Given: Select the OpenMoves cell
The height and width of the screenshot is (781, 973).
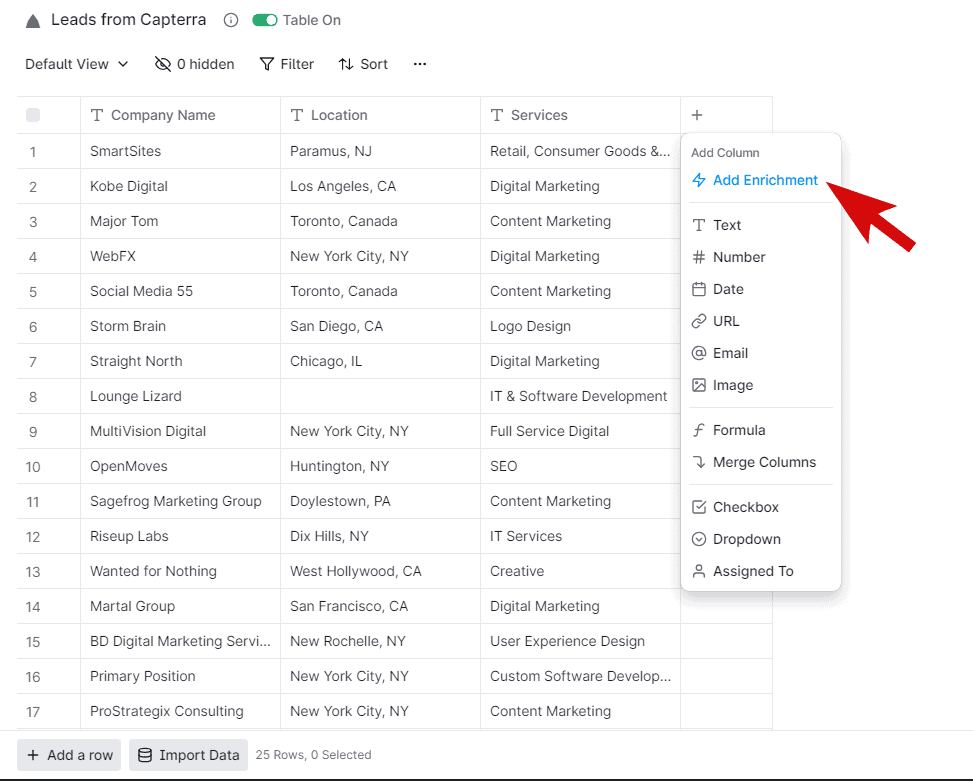Looking at the screenshot, I should click(x=181, y=466).
